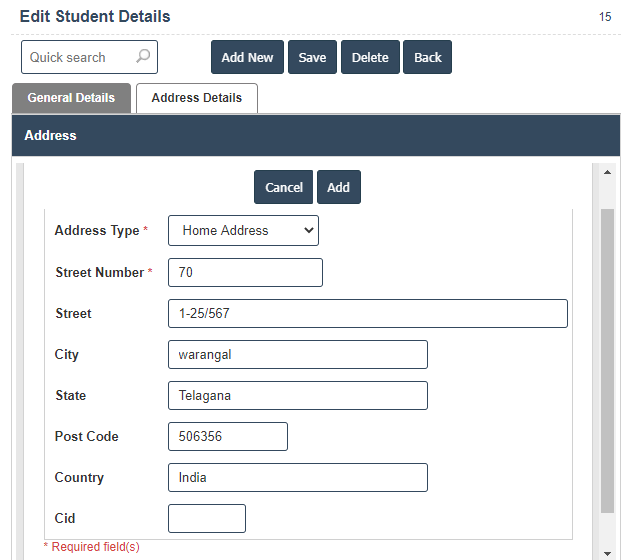Go Back using the Back button
634x560 pixels.
point(428,57)
